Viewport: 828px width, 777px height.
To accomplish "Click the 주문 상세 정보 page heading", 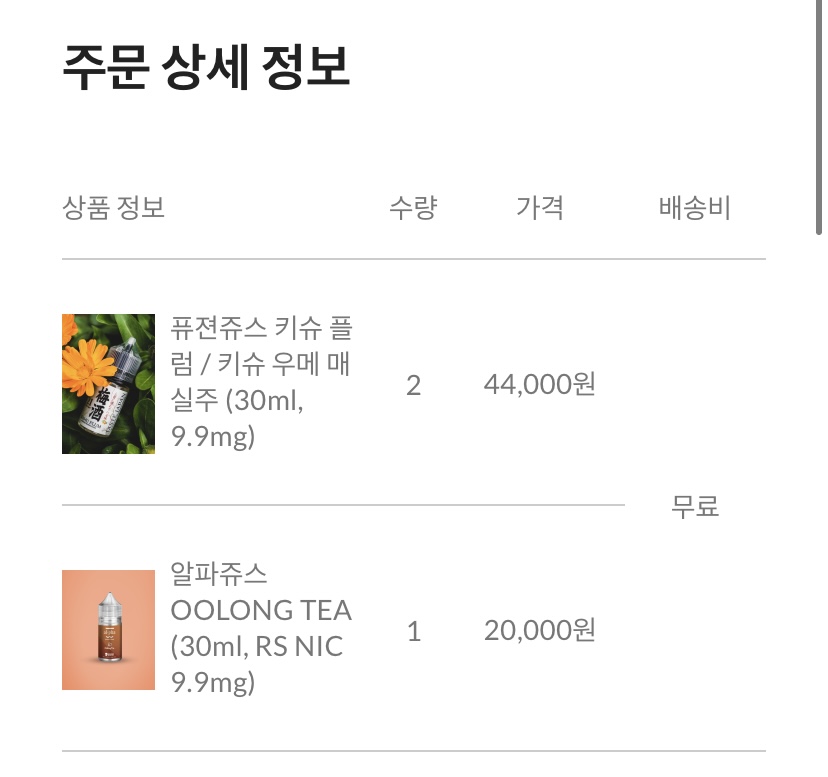I will 206,68.
